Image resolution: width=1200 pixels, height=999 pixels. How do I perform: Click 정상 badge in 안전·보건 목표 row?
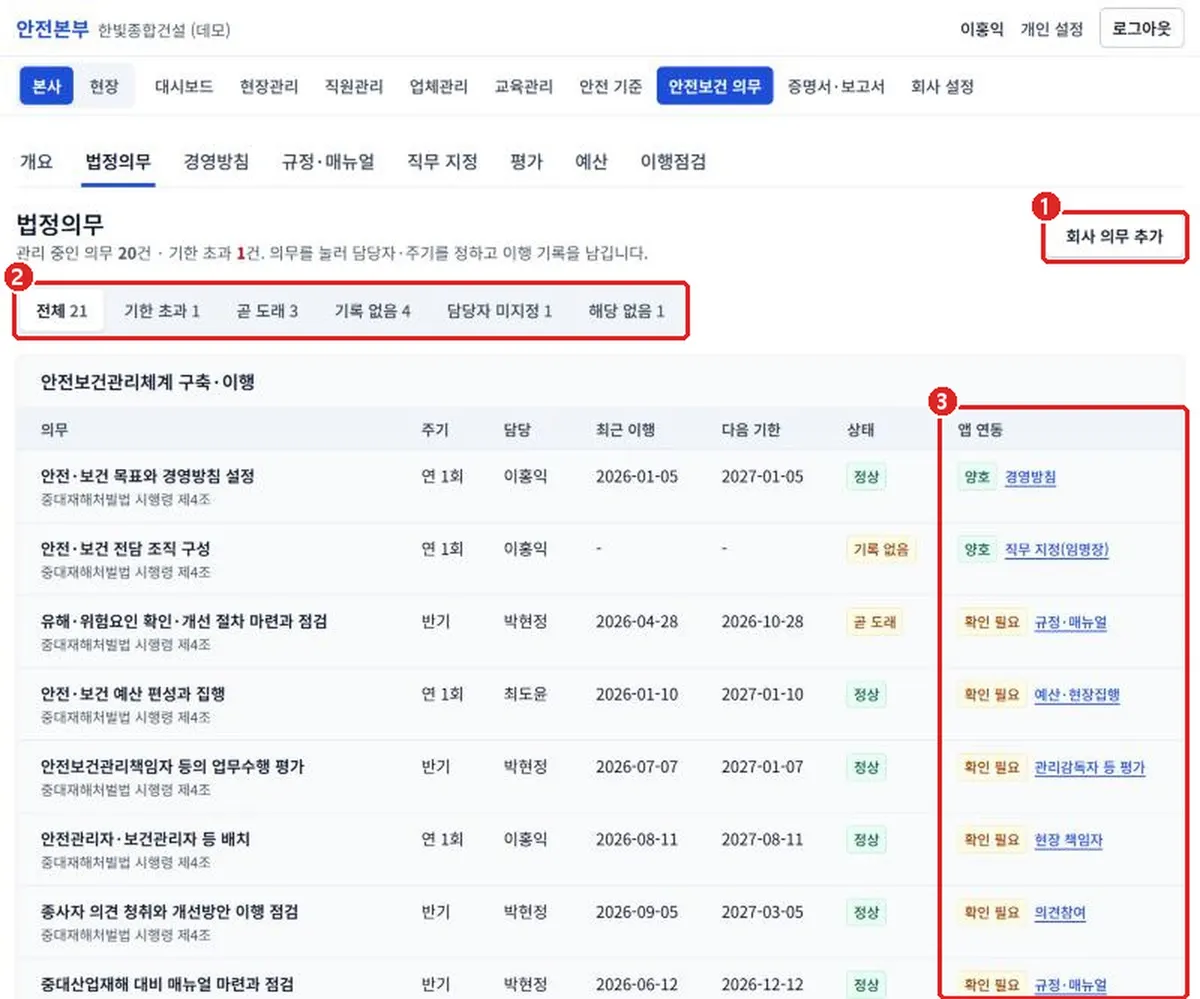866,477
